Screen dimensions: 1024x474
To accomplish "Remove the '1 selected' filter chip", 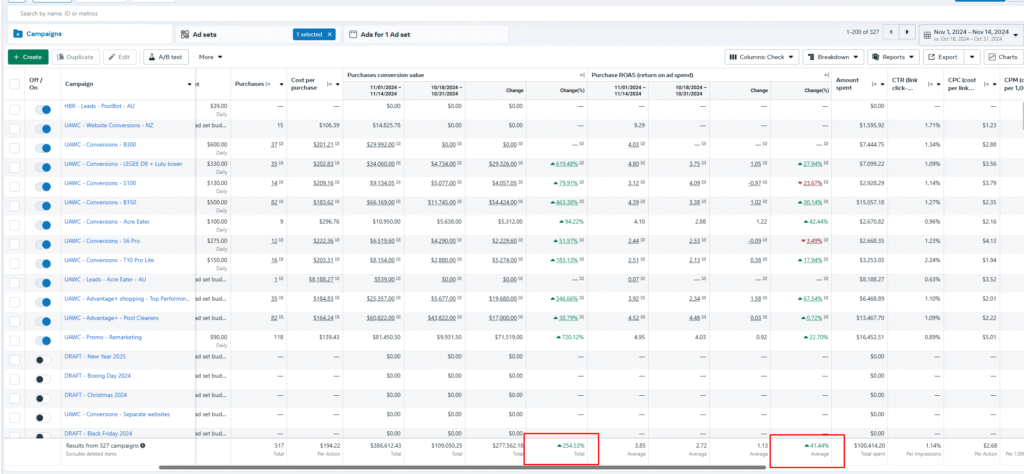I will pos(332,34).
